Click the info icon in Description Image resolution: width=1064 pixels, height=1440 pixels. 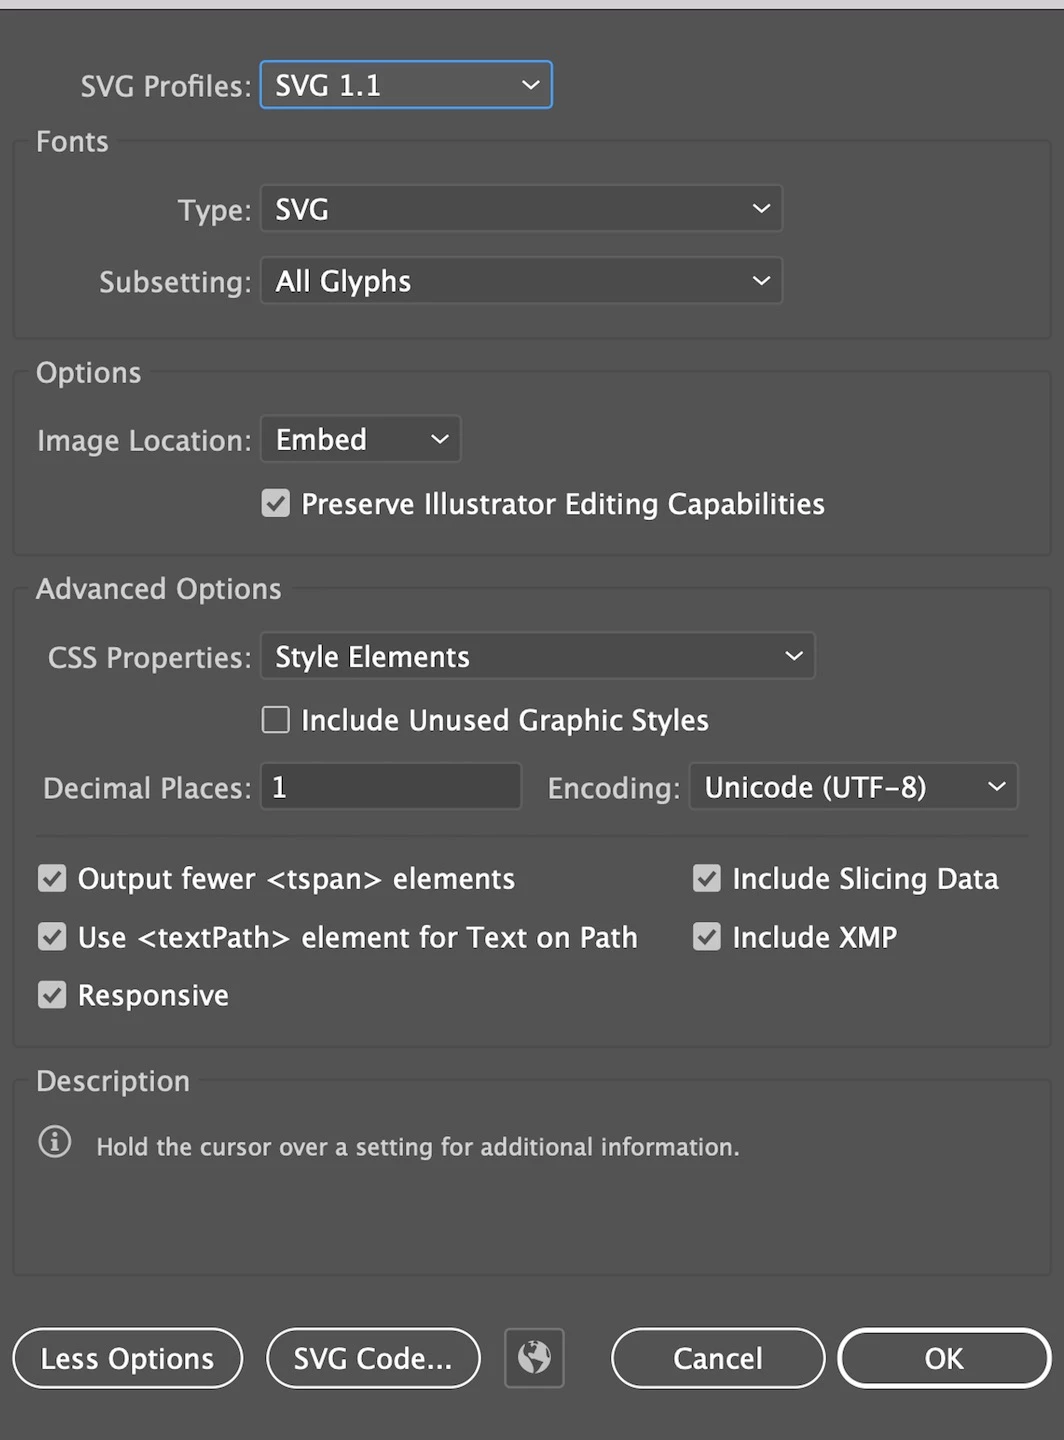pos(55,1142)
